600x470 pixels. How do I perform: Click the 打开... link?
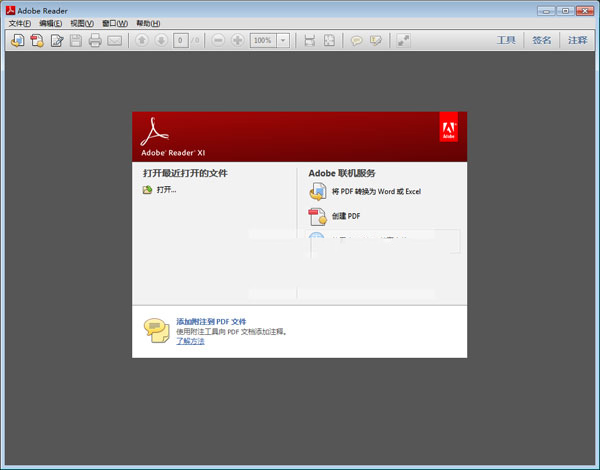pyautogui.click(x=166, y=190)
